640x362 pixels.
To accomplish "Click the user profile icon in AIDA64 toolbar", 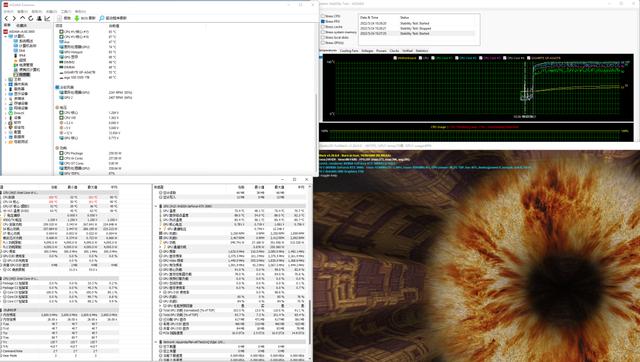I will pos(39,18).
